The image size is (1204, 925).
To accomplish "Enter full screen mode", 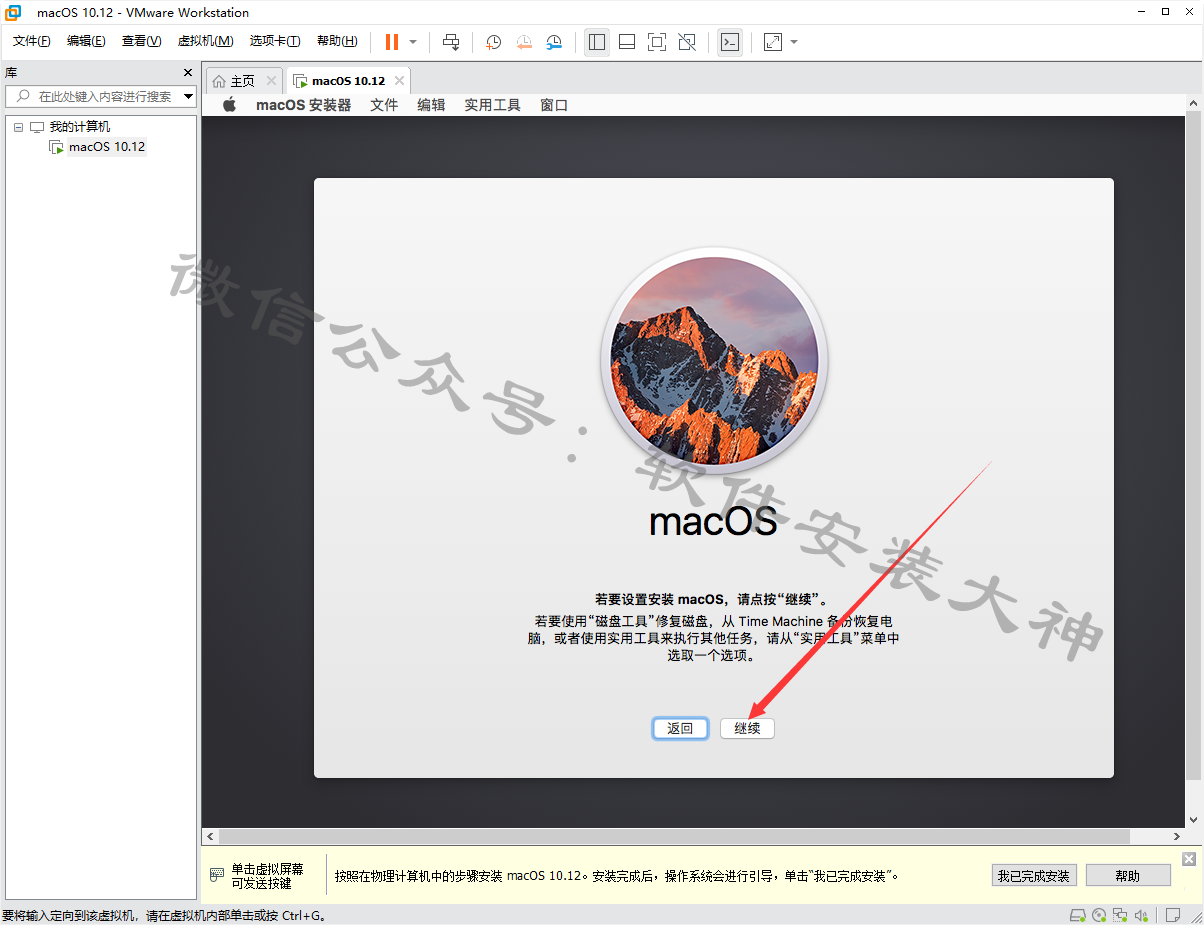I will [657, 42].
